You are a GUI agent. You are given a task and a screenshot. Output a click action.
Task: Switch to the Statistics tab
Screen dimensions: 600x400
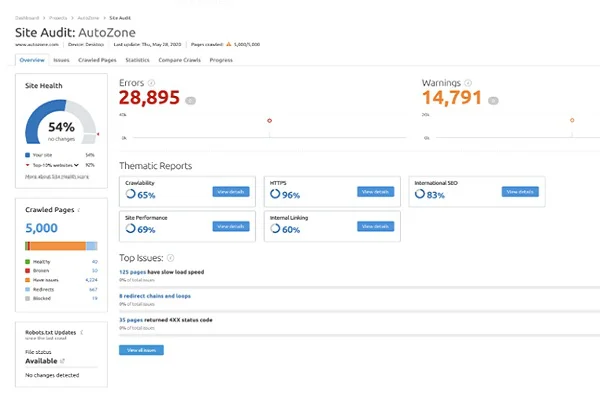[x=137, y=60]
